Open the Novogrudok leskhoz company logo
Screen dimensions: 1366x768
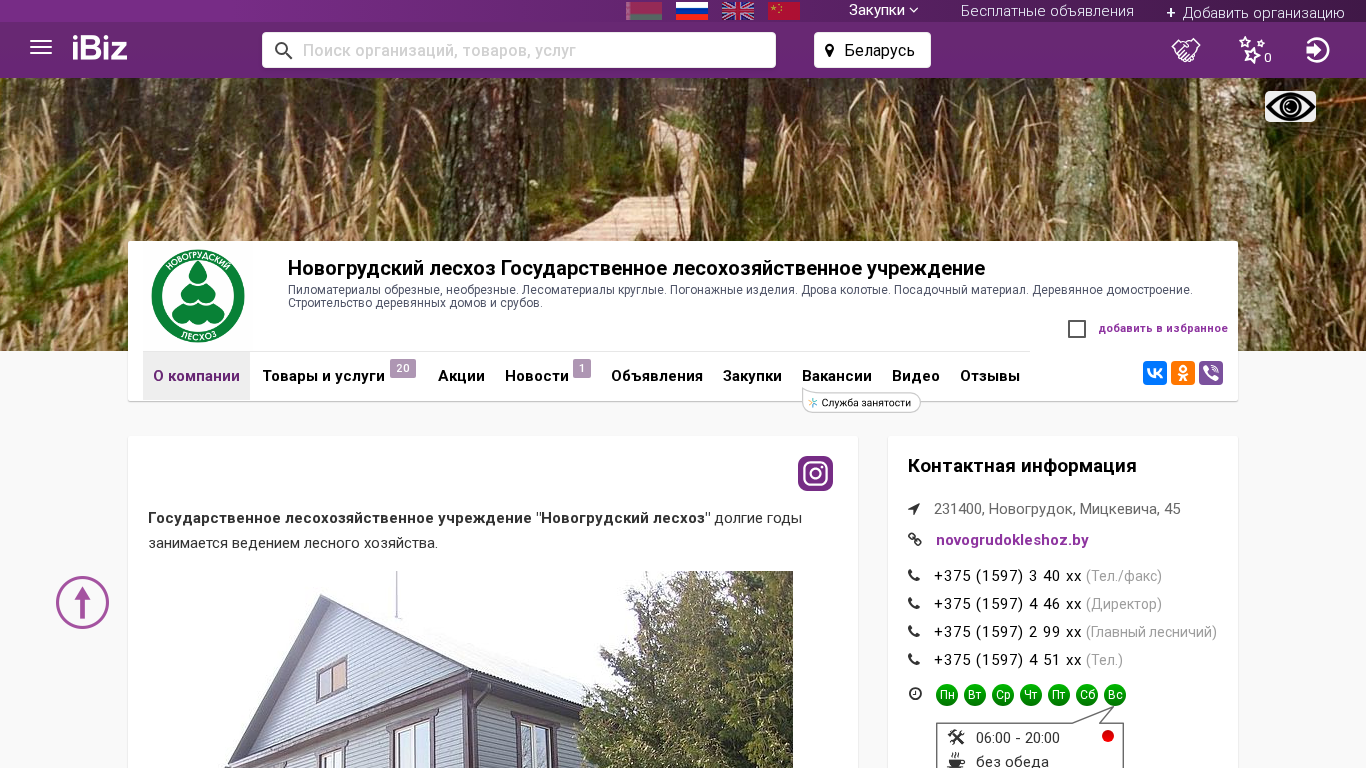click(x=198, y=296)
